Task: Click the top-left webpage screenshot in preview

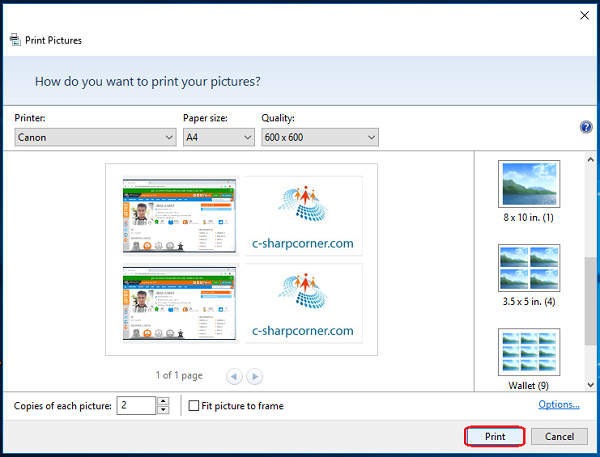Action: [179, 216]
